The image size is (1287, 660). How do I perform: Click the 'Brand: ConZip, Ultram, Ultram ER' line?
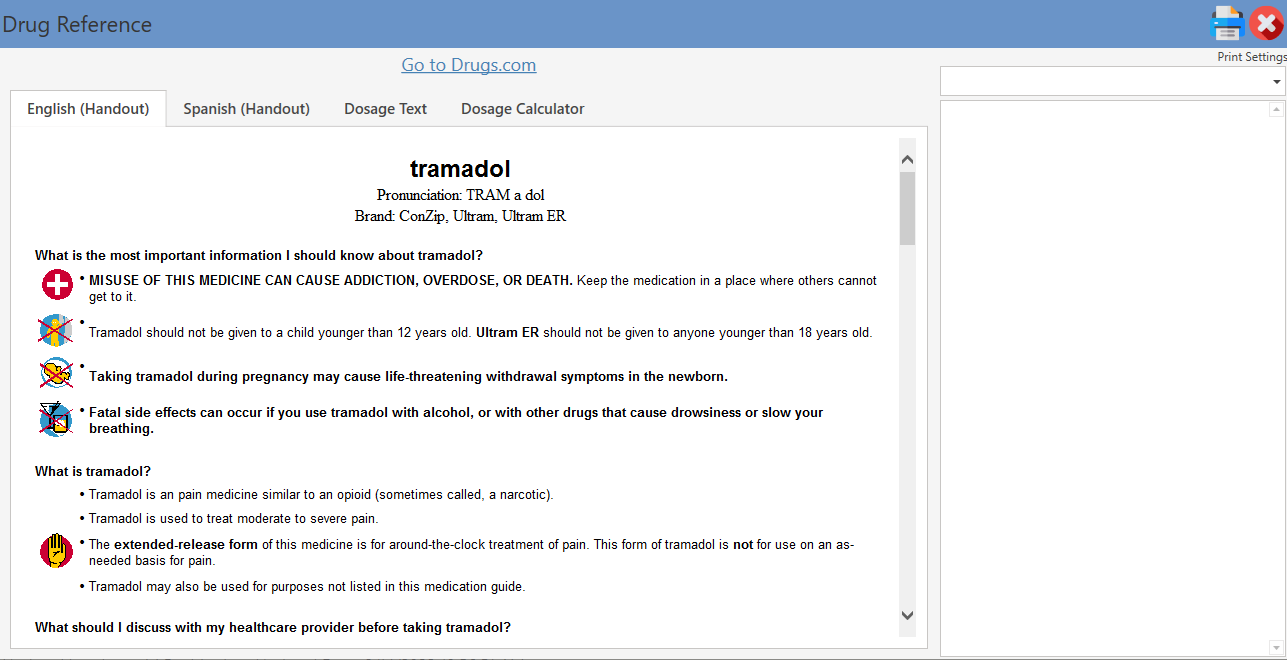460,216
